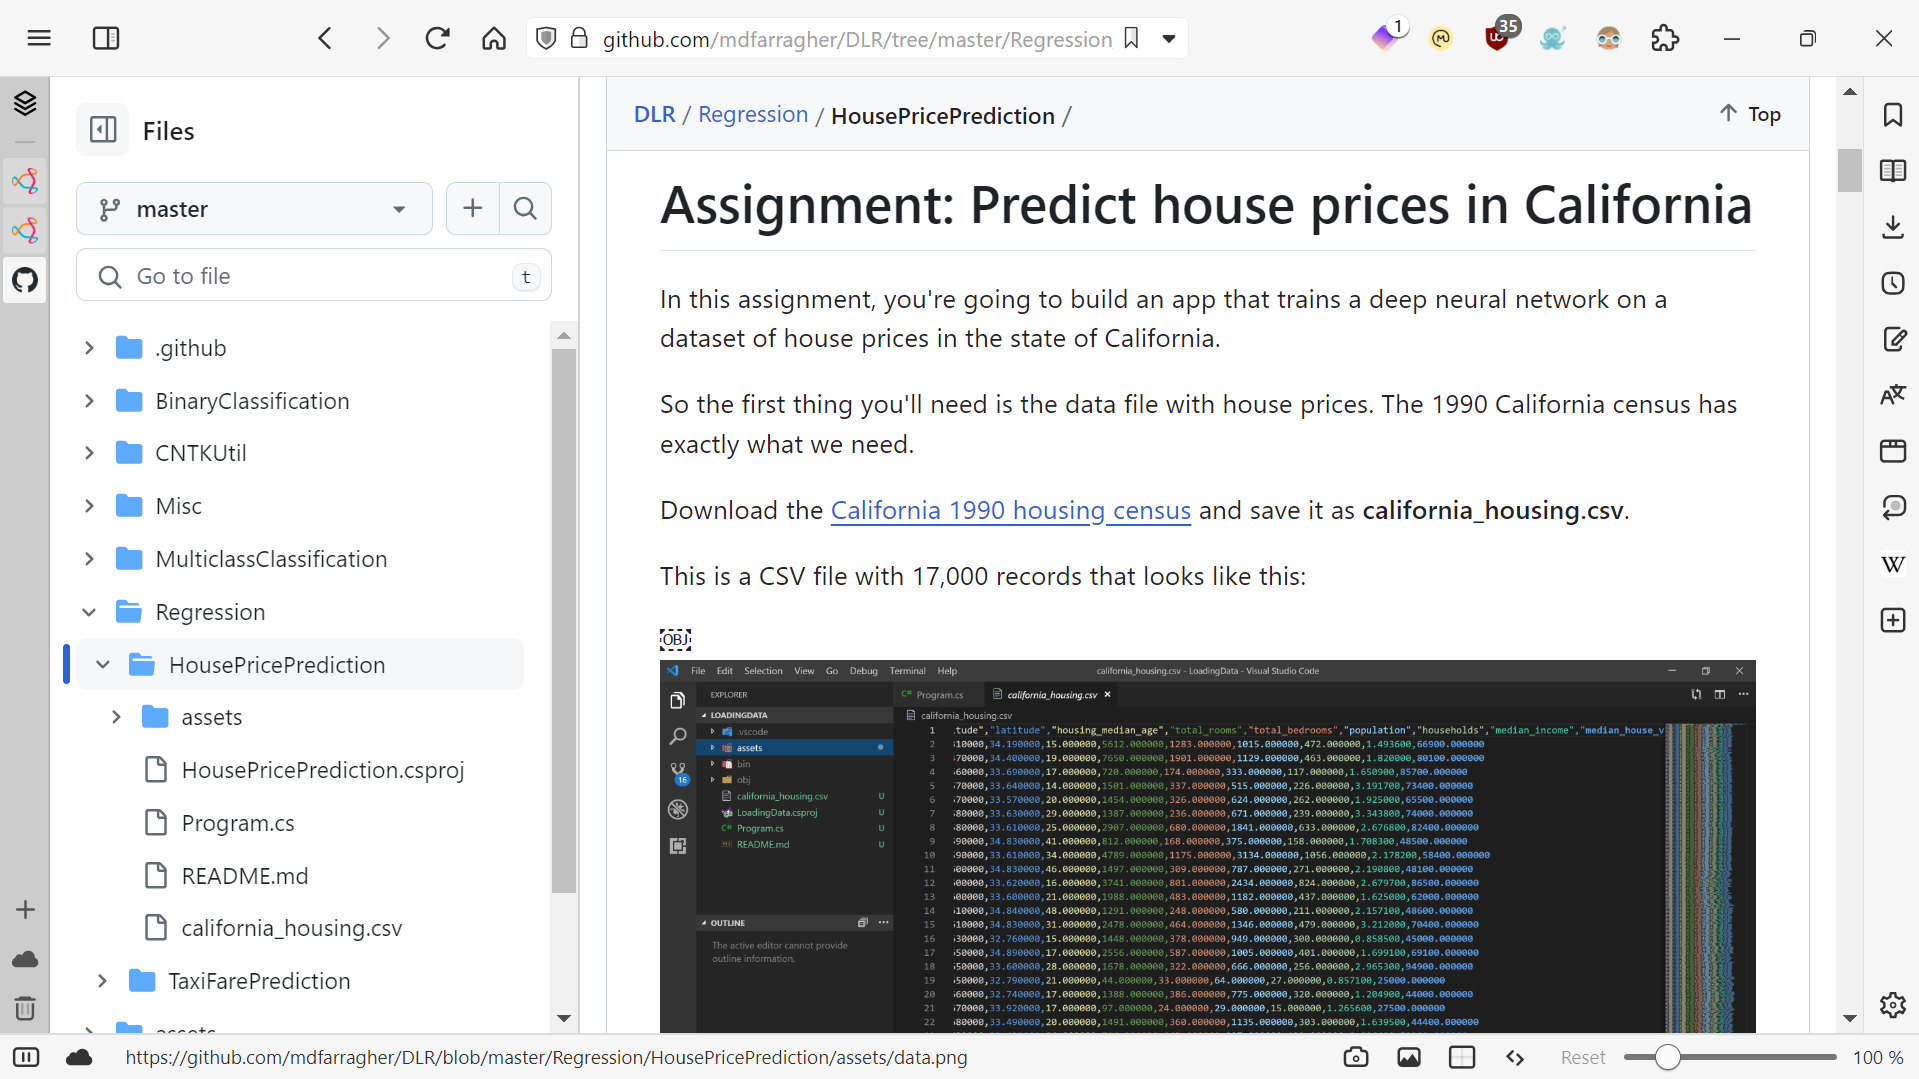Expand the assets subfolder
Viewport: 1919px width, 1079px height.
[x=116, y=717]
